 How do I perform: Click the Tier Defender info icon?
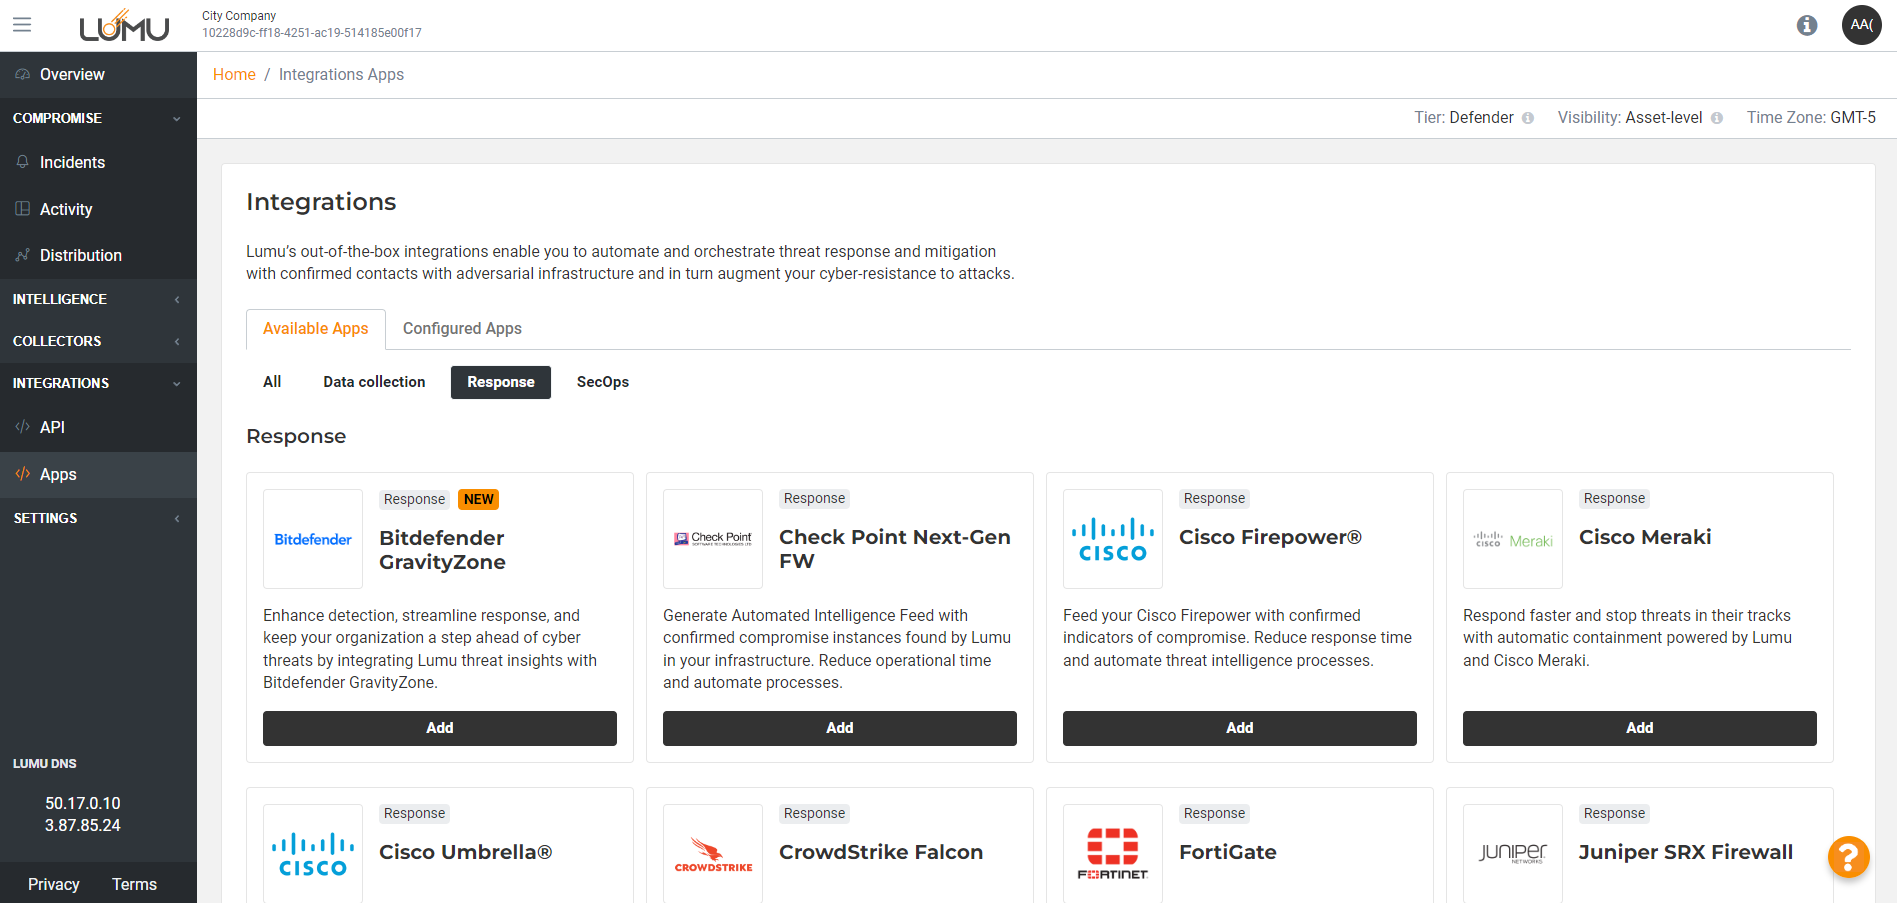[1528, 118]
